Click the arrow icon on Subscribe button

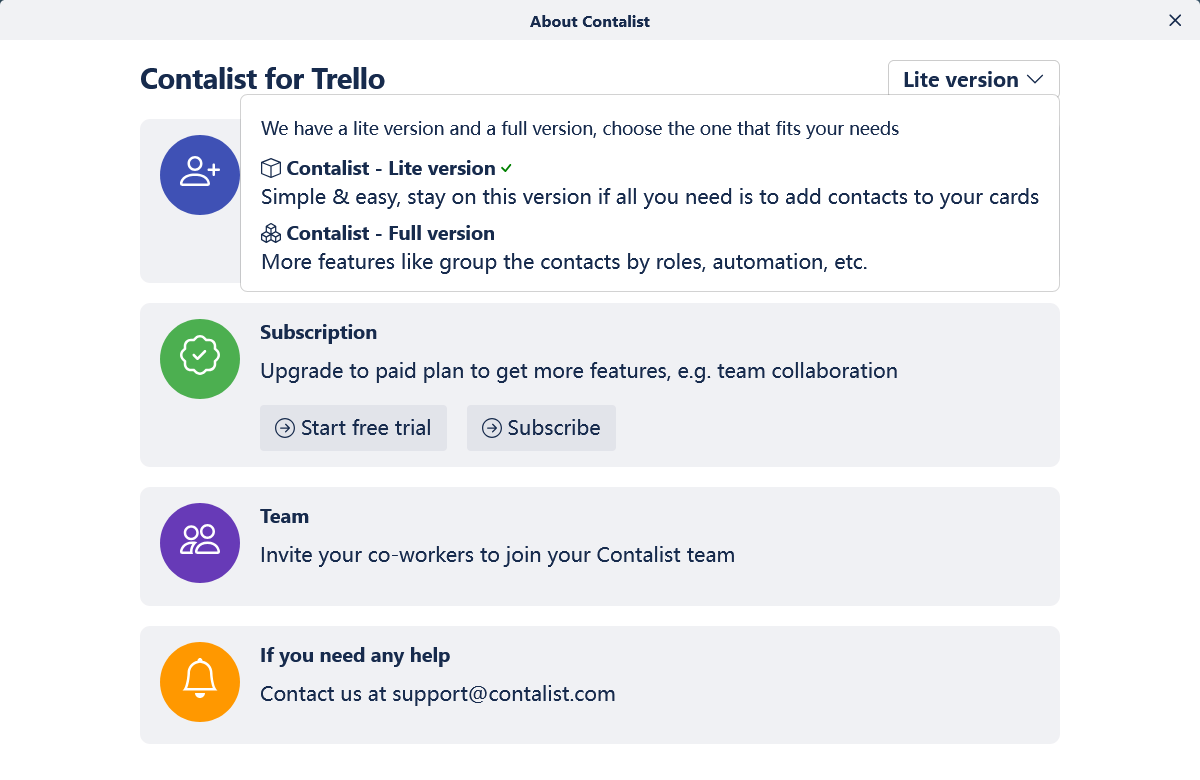tap(491, 428)
